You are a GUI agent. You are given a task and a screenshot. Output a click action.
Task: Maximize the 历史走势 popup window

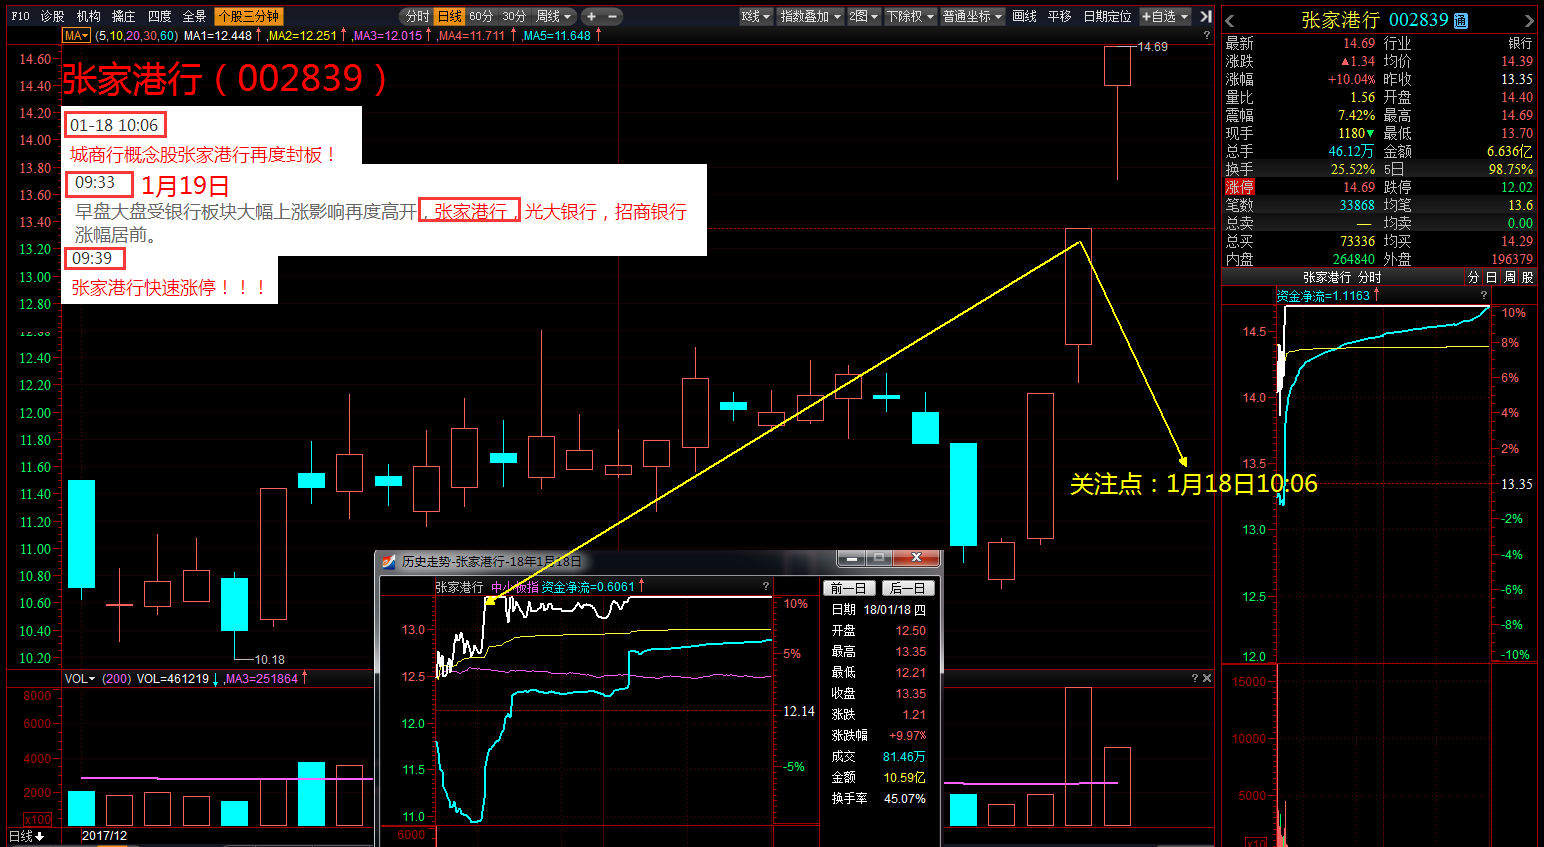(880, 558)
